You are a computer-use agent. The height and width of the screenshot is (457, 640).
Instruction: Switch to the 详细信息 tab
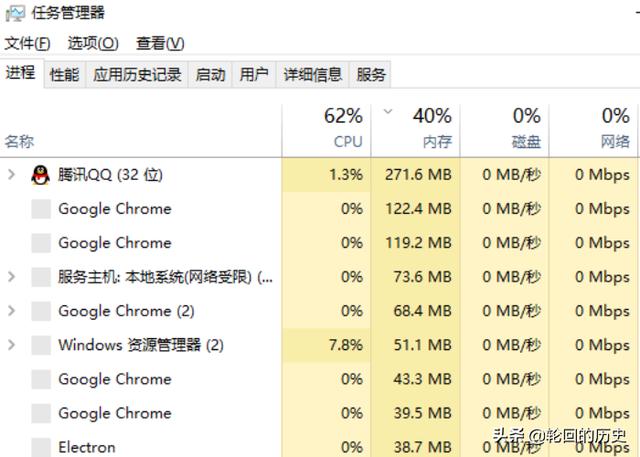(313, 74)
